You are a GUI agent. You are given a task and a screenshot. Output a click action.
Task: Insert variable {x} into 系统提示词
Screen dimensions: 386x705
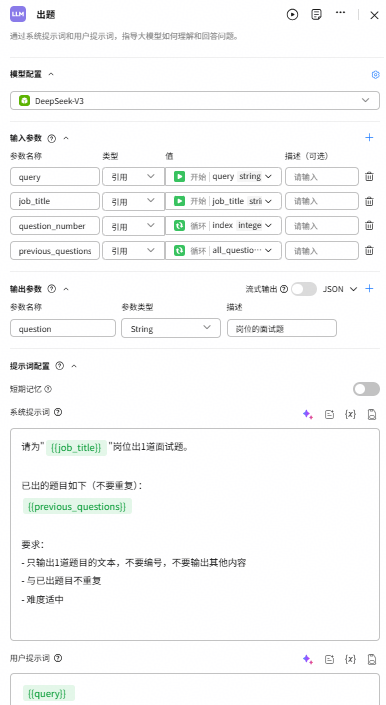[x=350, y=415]
